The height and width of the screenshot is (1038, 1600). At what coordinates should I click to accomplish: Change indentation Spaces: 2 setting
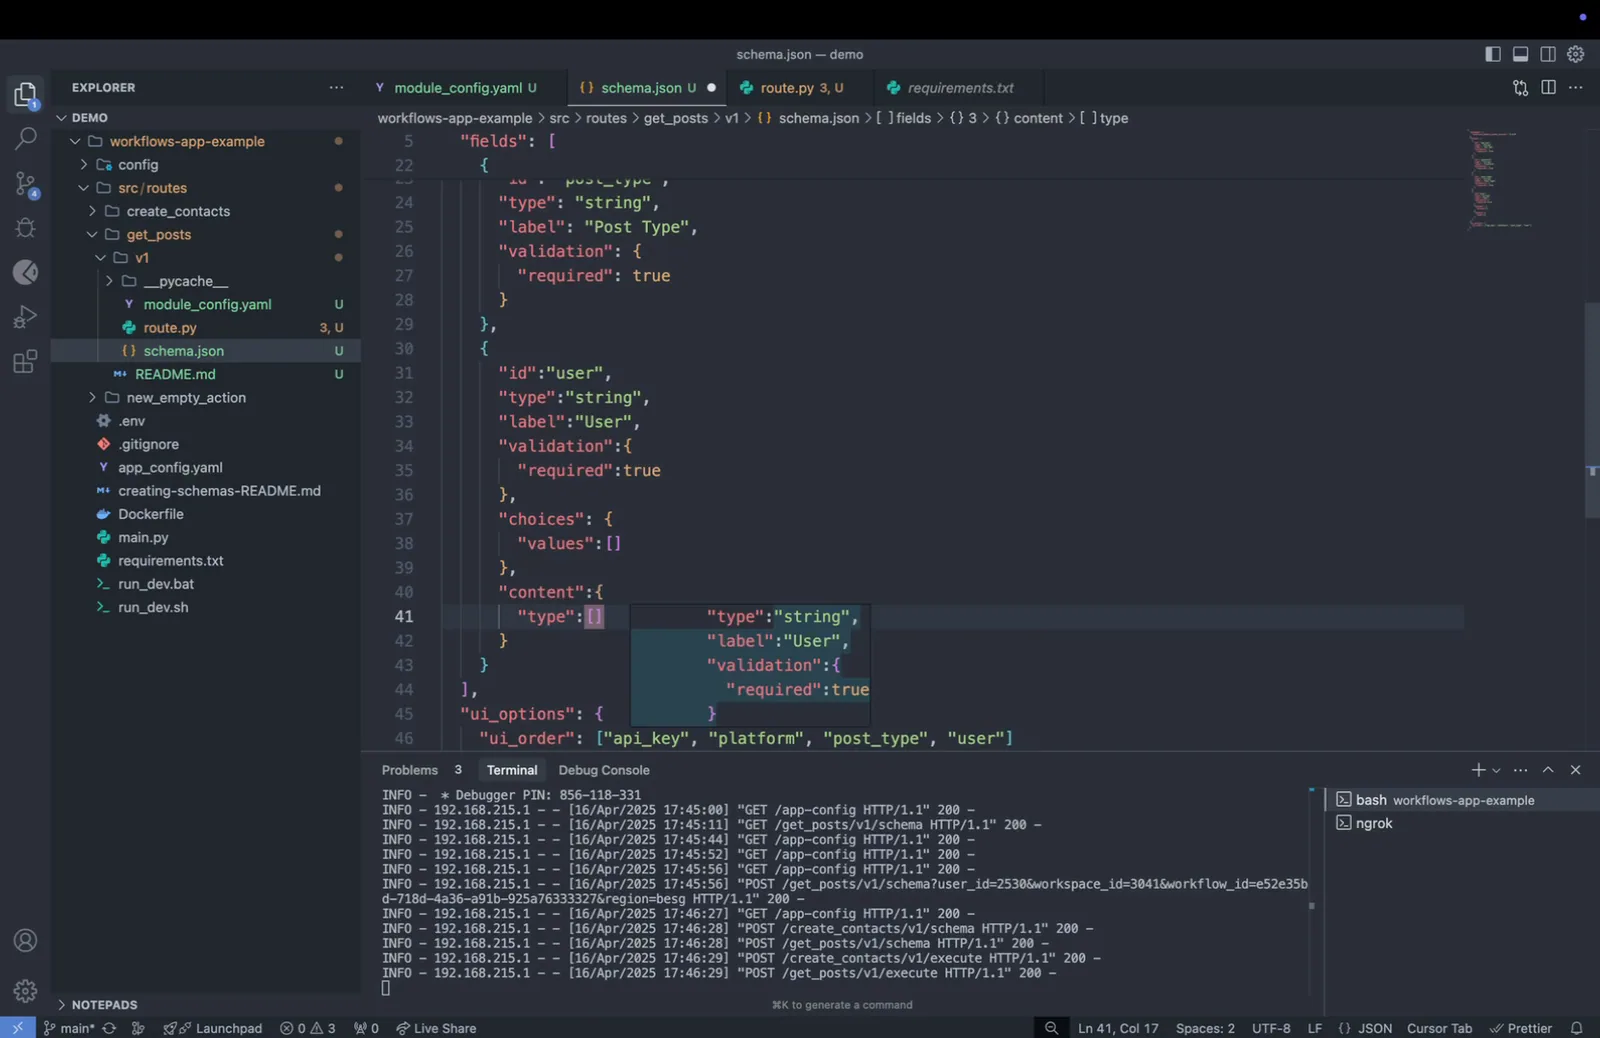1205,1028
